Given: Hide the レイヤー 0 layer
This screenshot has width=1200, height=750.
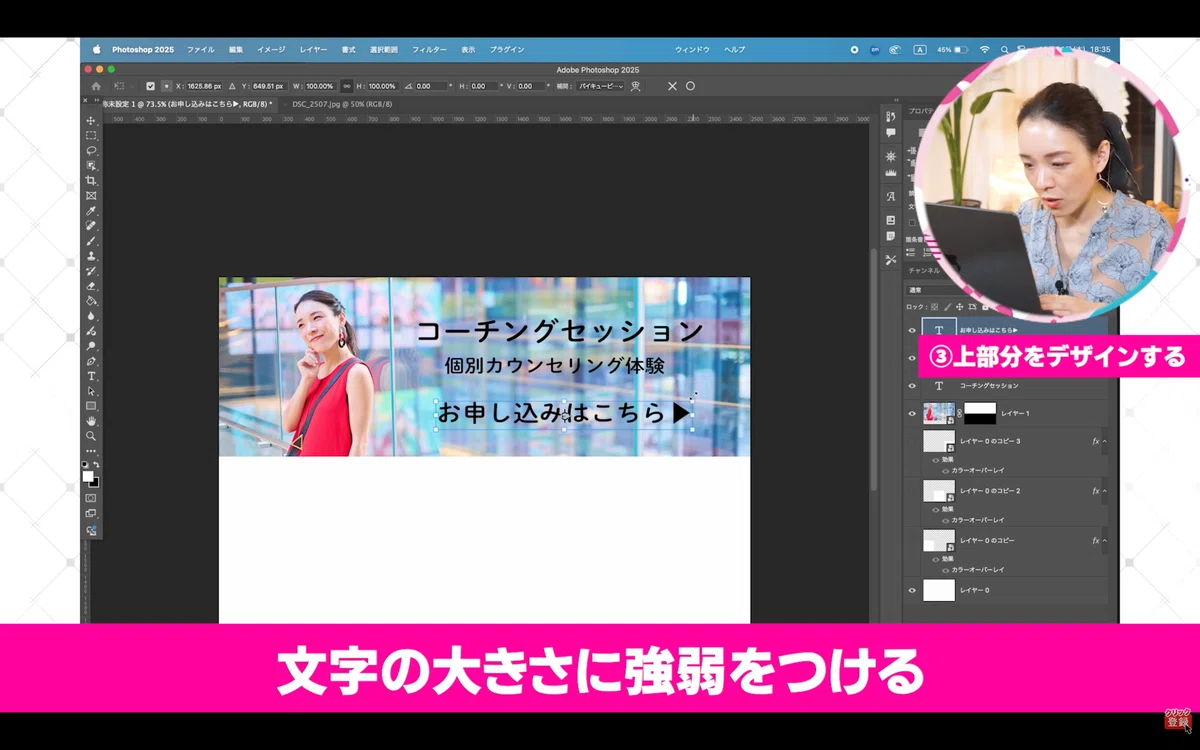Looking at the screenshot, I should [x=911, y=590].
